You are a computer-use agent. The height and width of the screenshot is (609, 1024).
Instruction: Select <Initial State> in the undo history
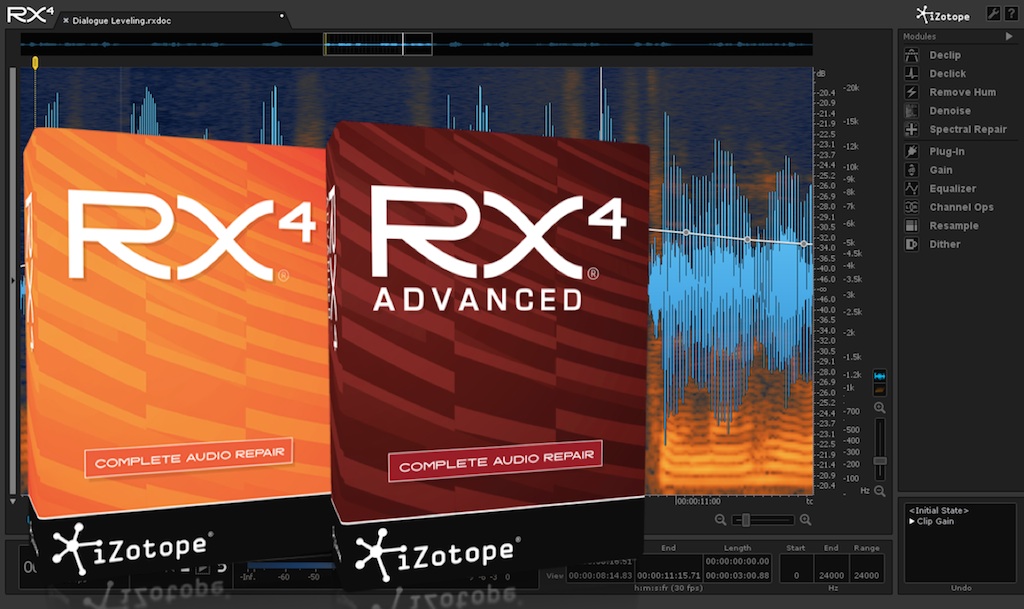pyautogui.click(x=940, y=509)
